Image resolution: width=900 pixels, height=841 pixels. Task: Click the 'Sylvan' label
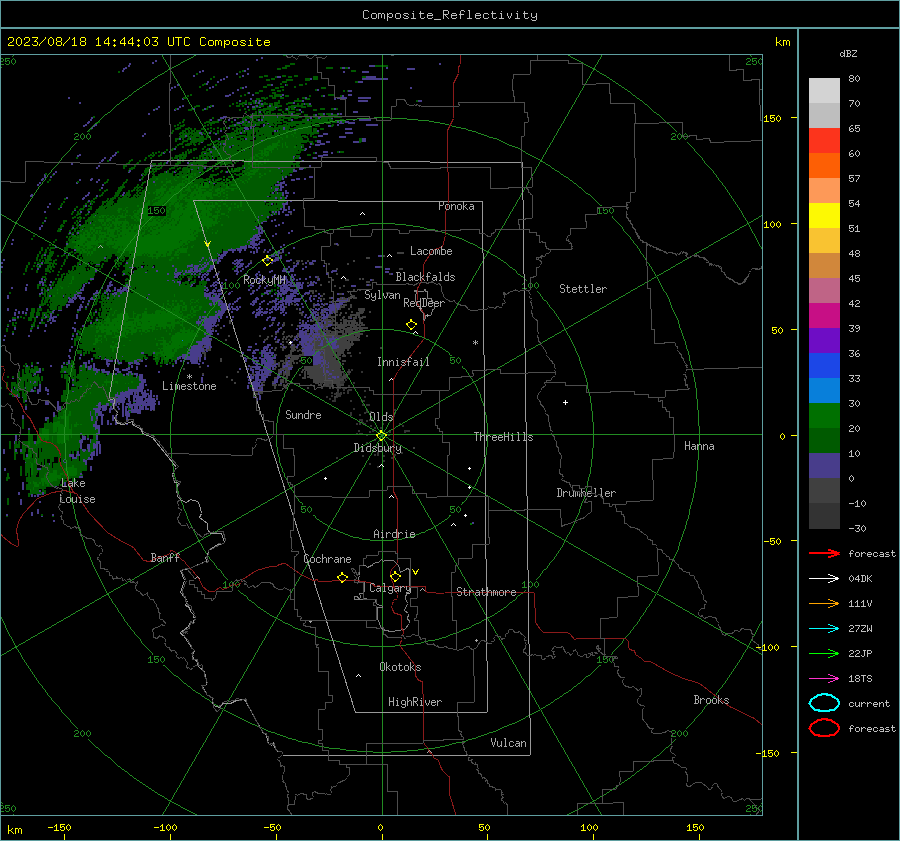382,295
